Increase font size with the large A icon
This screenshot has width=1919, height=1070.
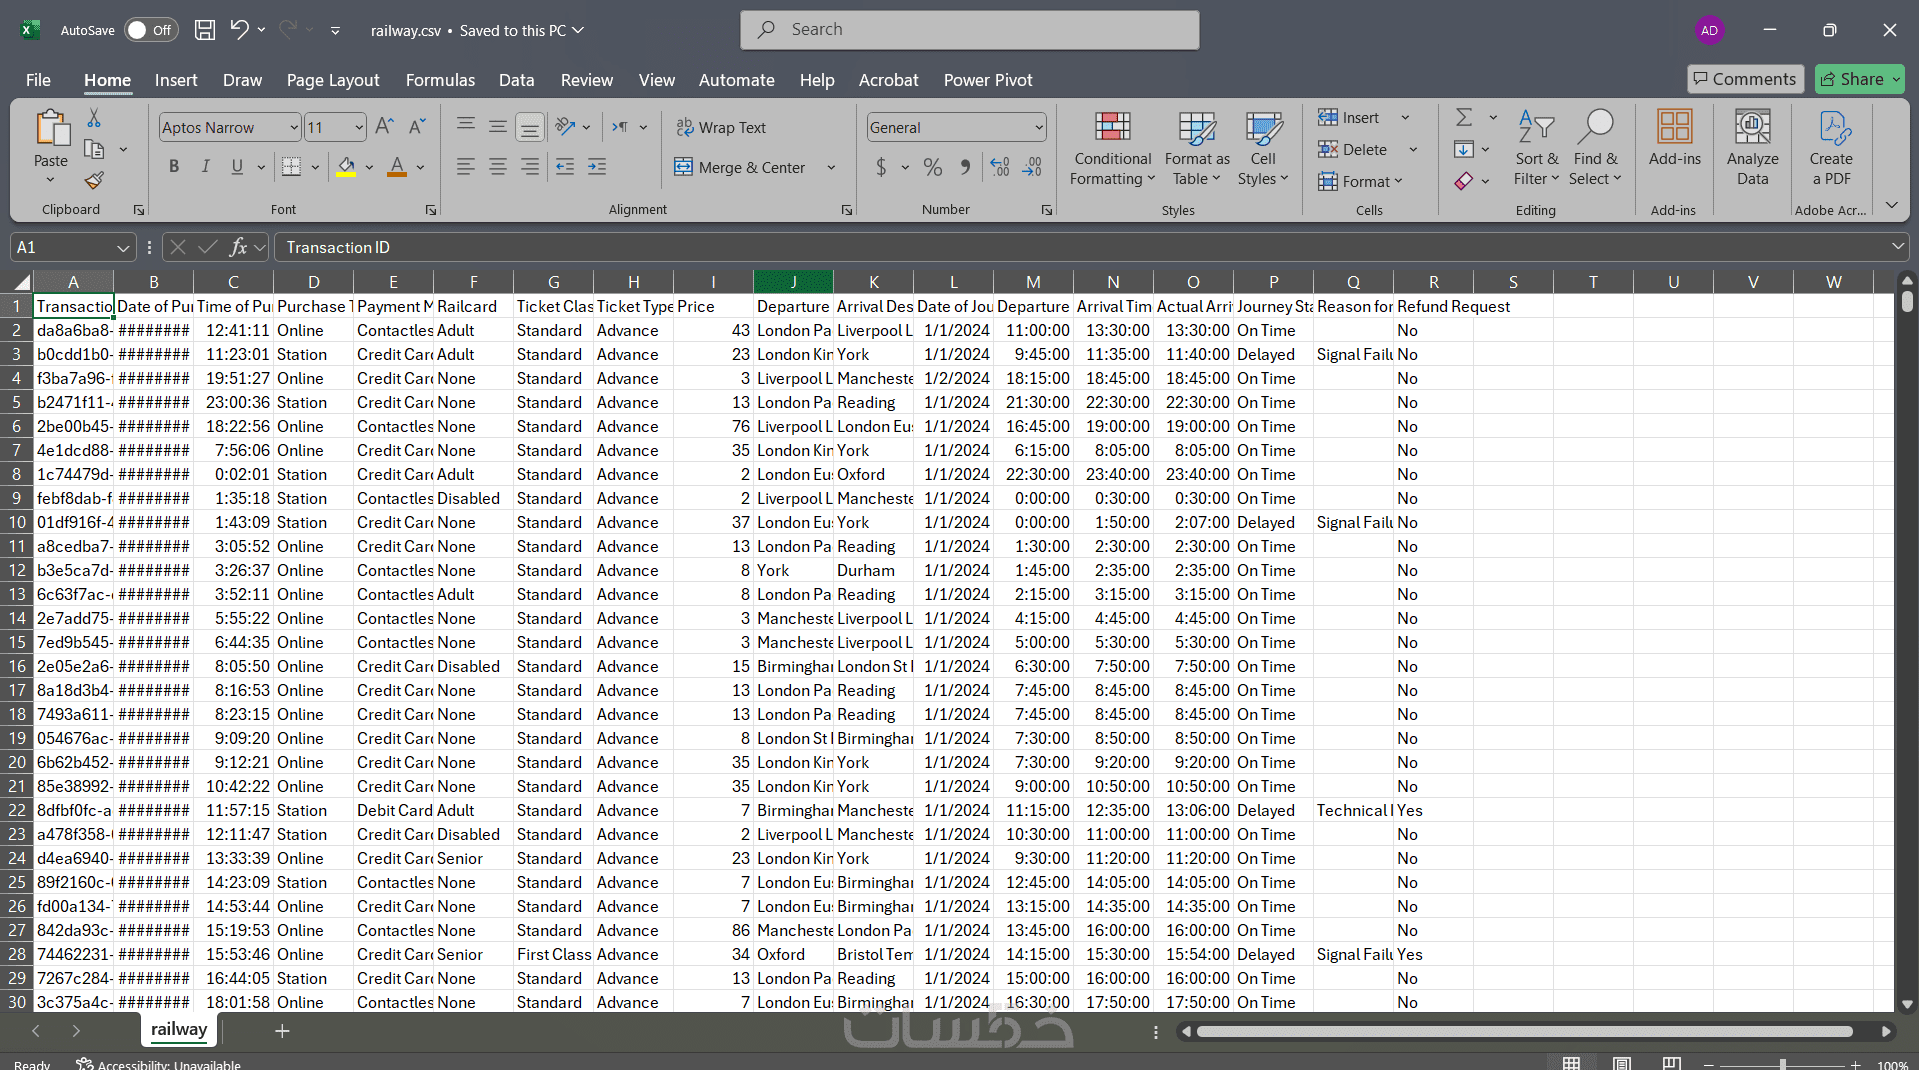click(x=384, y=127)
